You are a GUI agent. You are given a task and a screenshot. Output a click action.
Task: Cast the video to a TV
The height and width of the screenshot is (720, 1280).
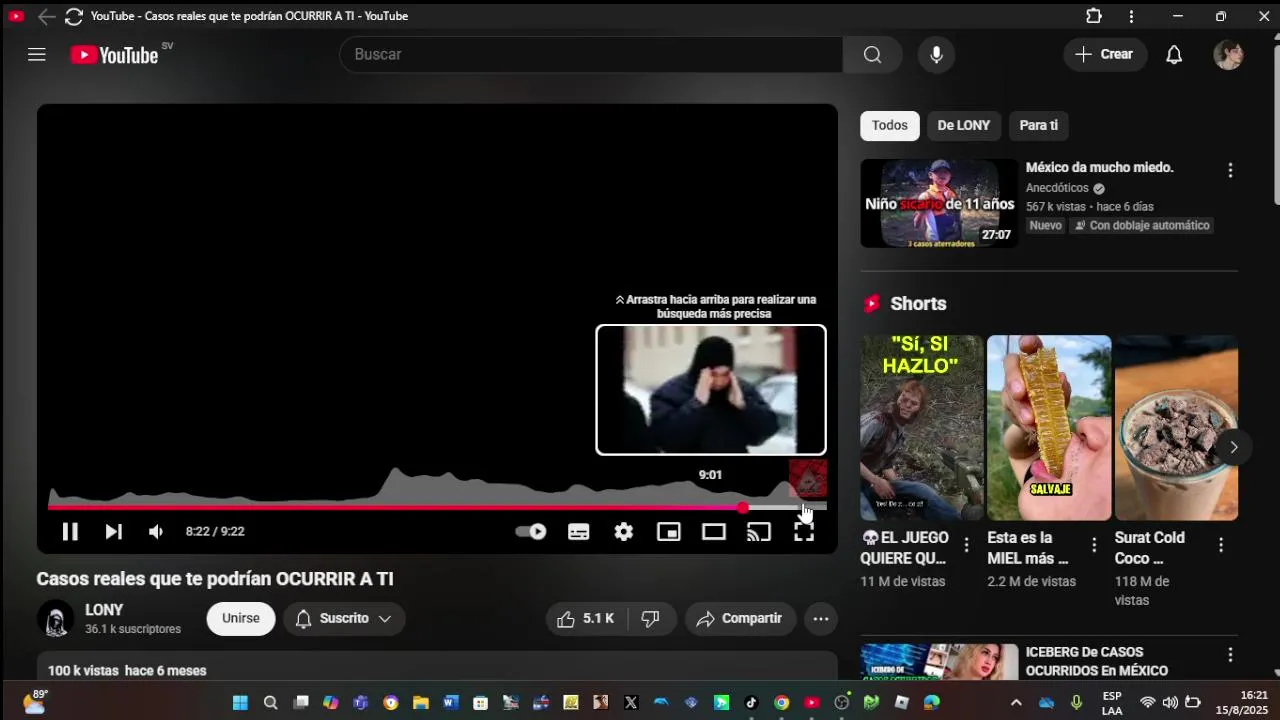click(x=759, y=532)
